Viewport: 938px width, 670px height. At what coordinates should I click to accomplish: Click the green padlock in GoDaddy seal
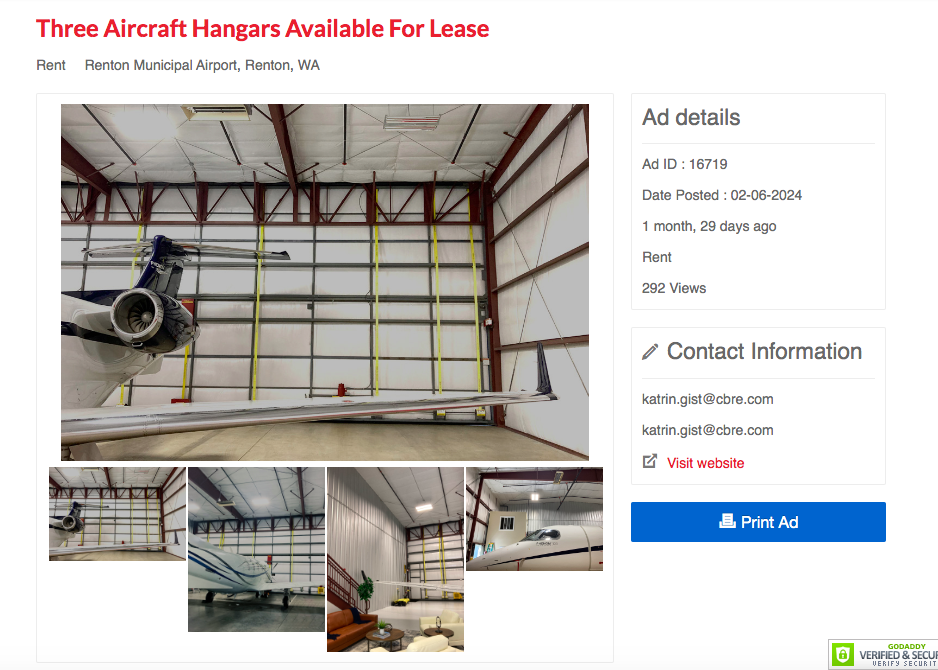tap(843, 654)
